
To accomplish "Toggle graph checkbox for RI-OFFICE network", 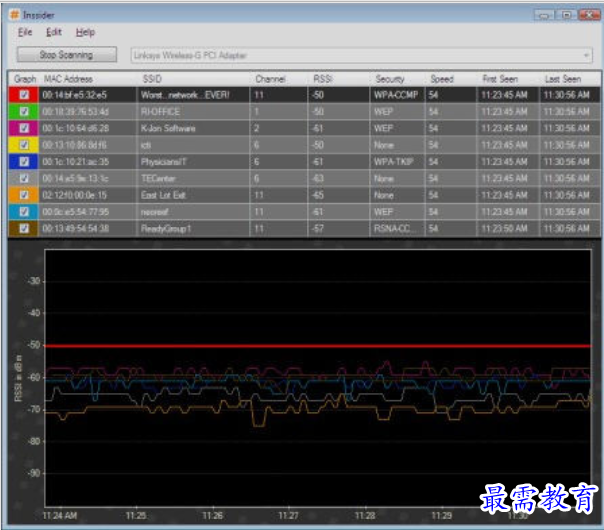I will pyautogui.click(x=24, y=111).
